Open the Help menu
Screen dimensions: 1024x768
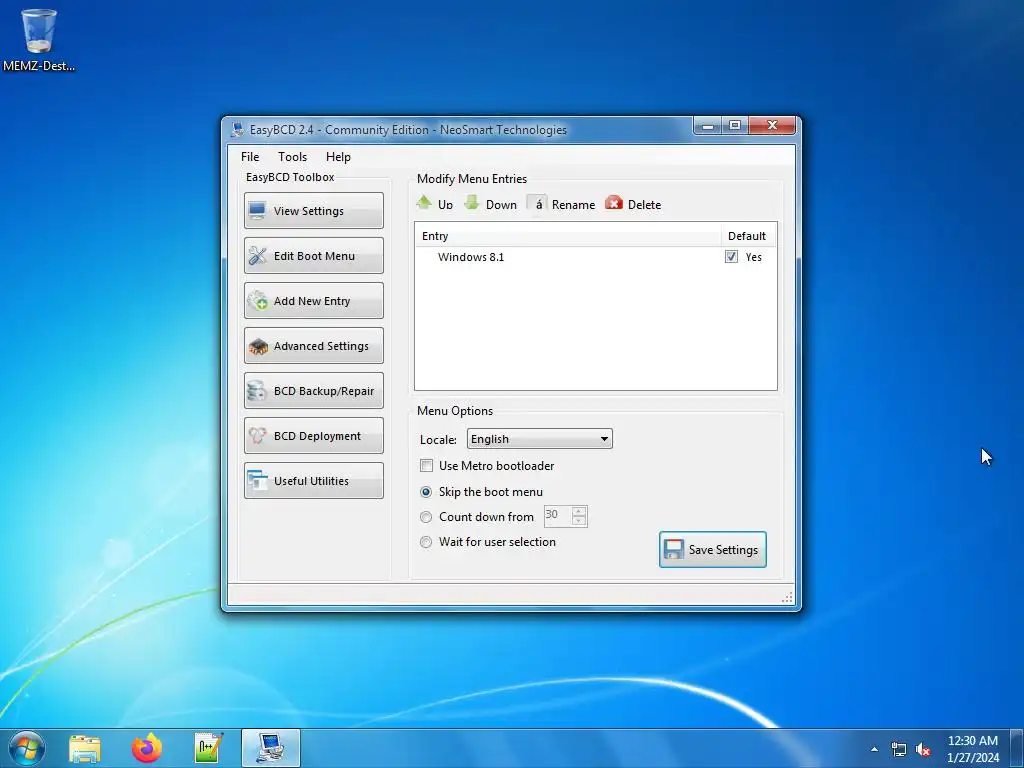[338, 157]
